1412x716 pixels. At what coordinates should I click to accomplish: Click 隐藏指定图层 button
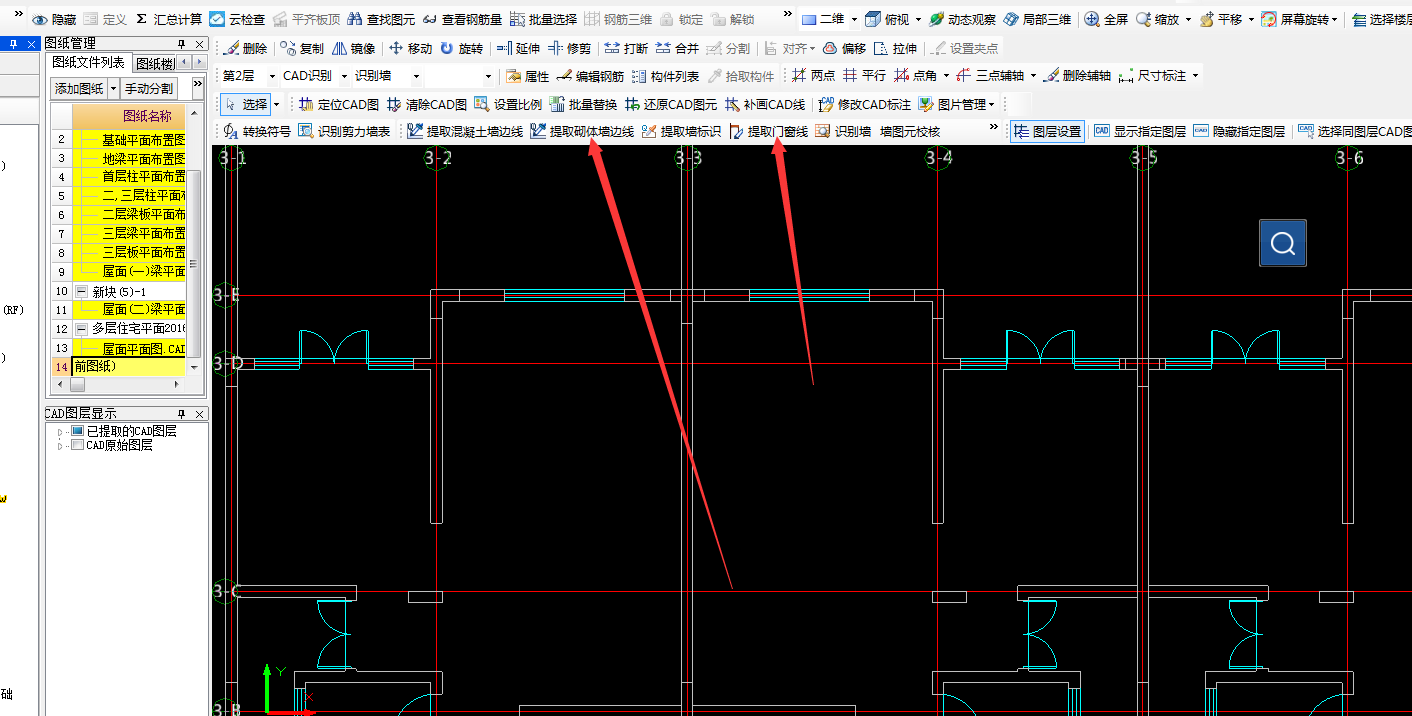coord(1239,131)
